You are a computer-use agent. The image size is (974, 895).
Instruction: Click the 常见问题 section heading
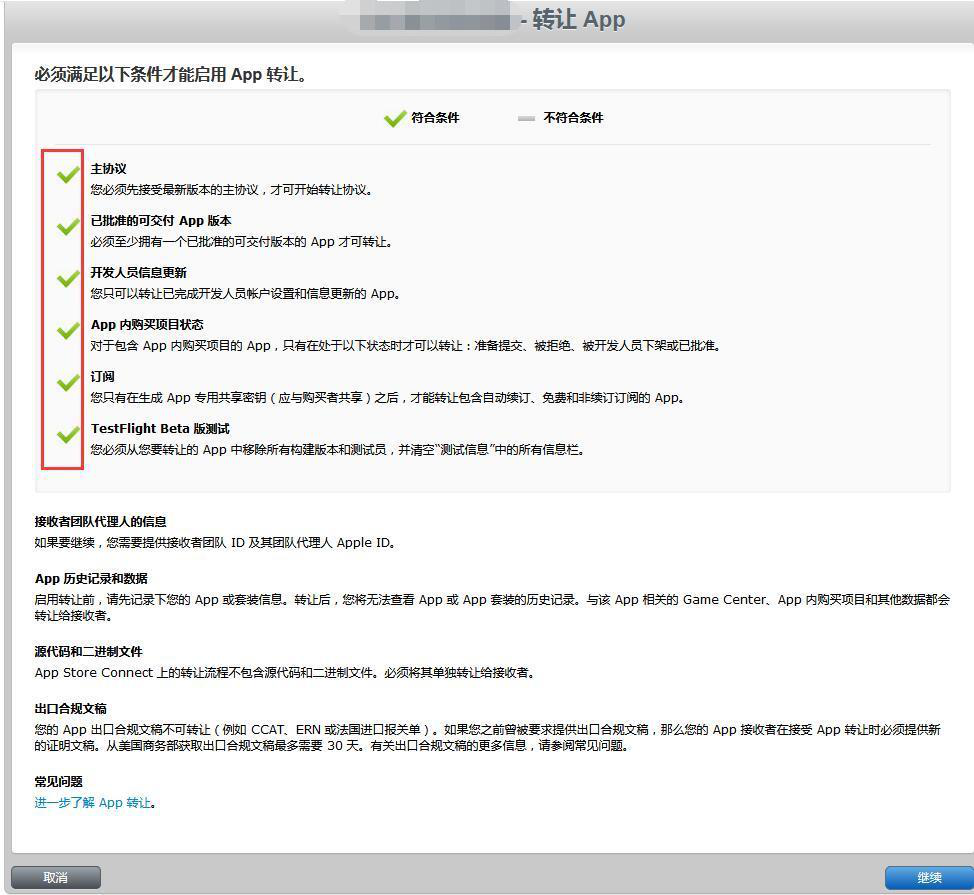(x=58, y=781)
